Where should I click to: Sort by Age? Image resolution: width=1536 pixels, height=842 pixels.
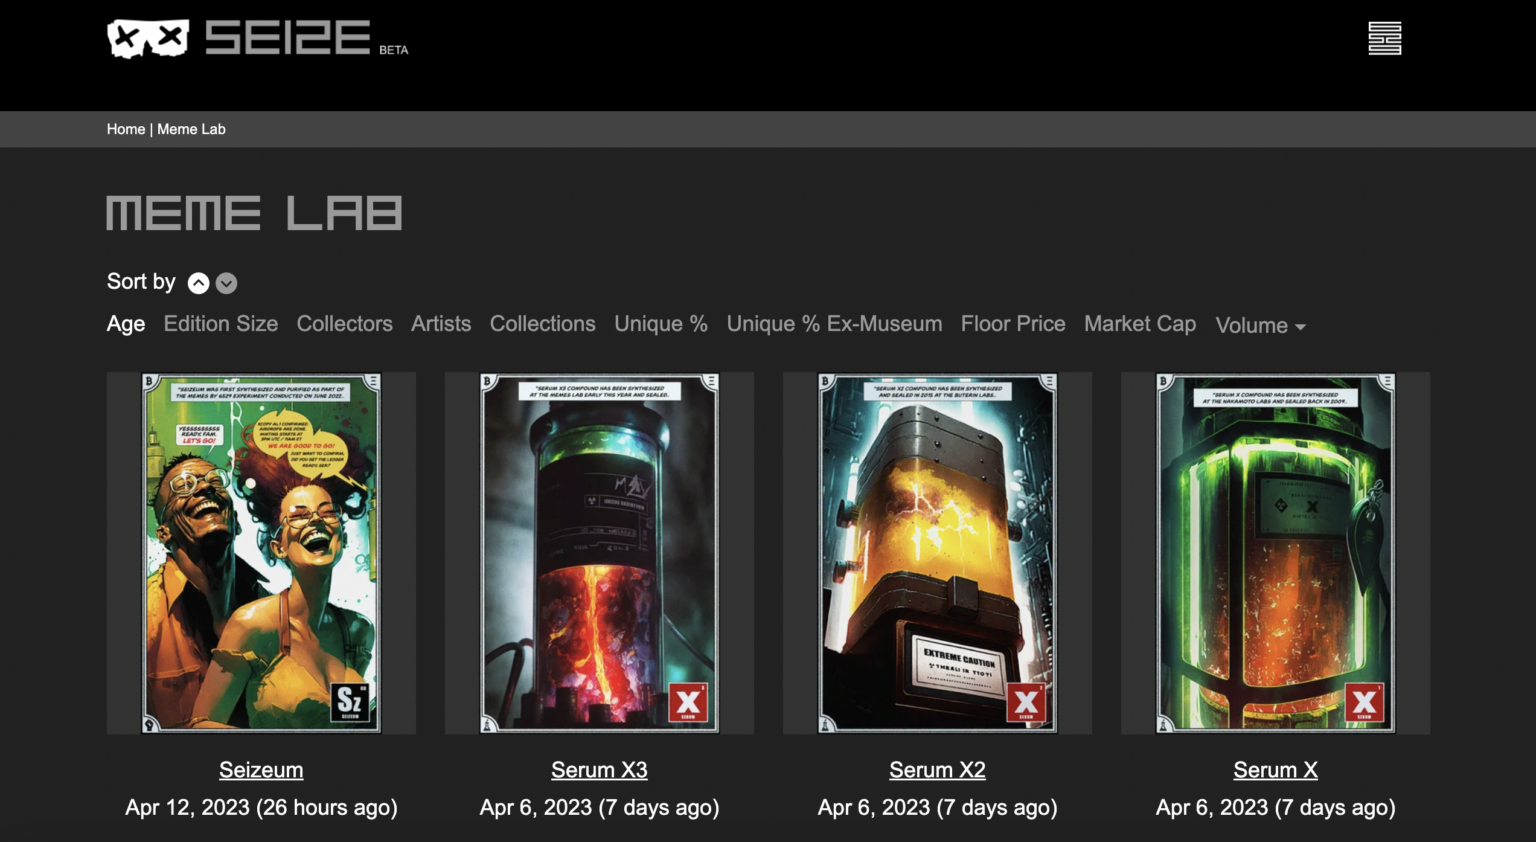tap(126, 324)
